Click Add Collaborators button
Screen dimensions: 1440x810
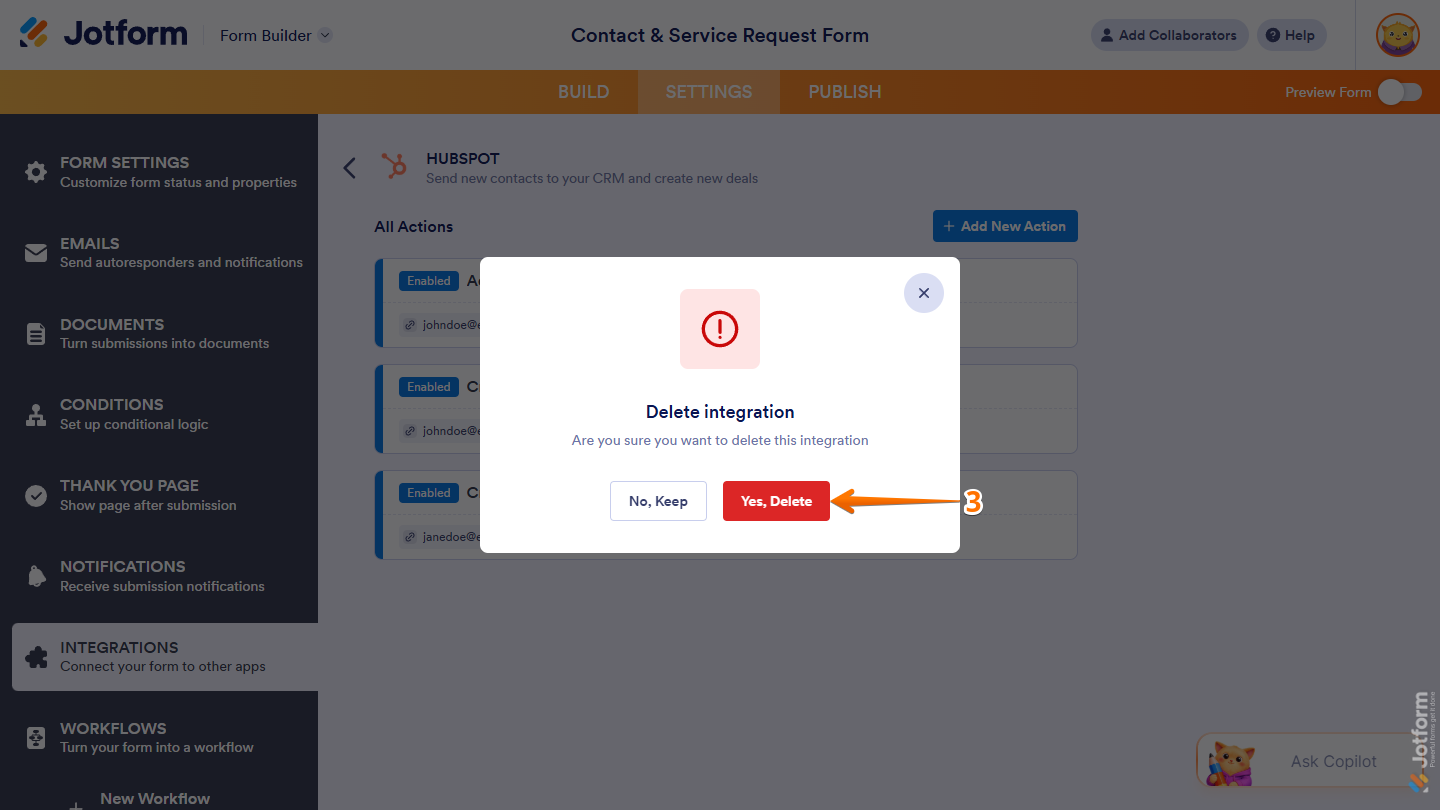(1169, 35)
